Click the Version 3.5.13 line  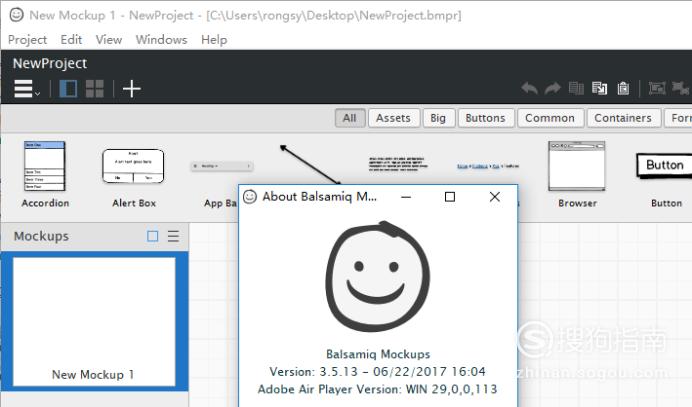(378, 372)
